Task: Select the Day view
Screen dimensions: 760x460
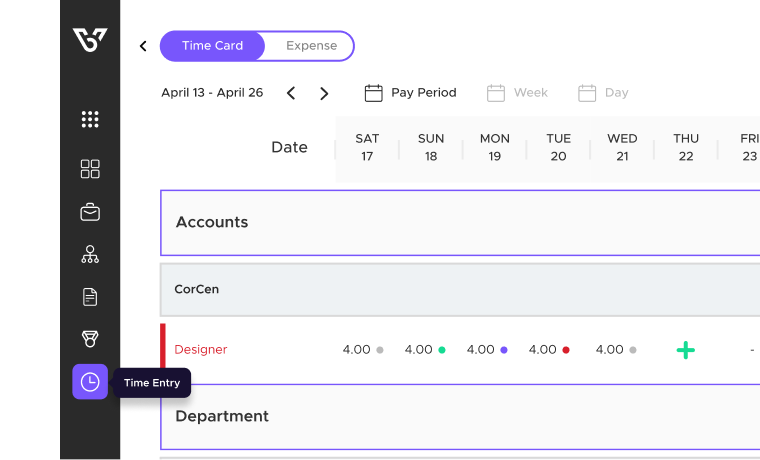Action: [604, 93]
